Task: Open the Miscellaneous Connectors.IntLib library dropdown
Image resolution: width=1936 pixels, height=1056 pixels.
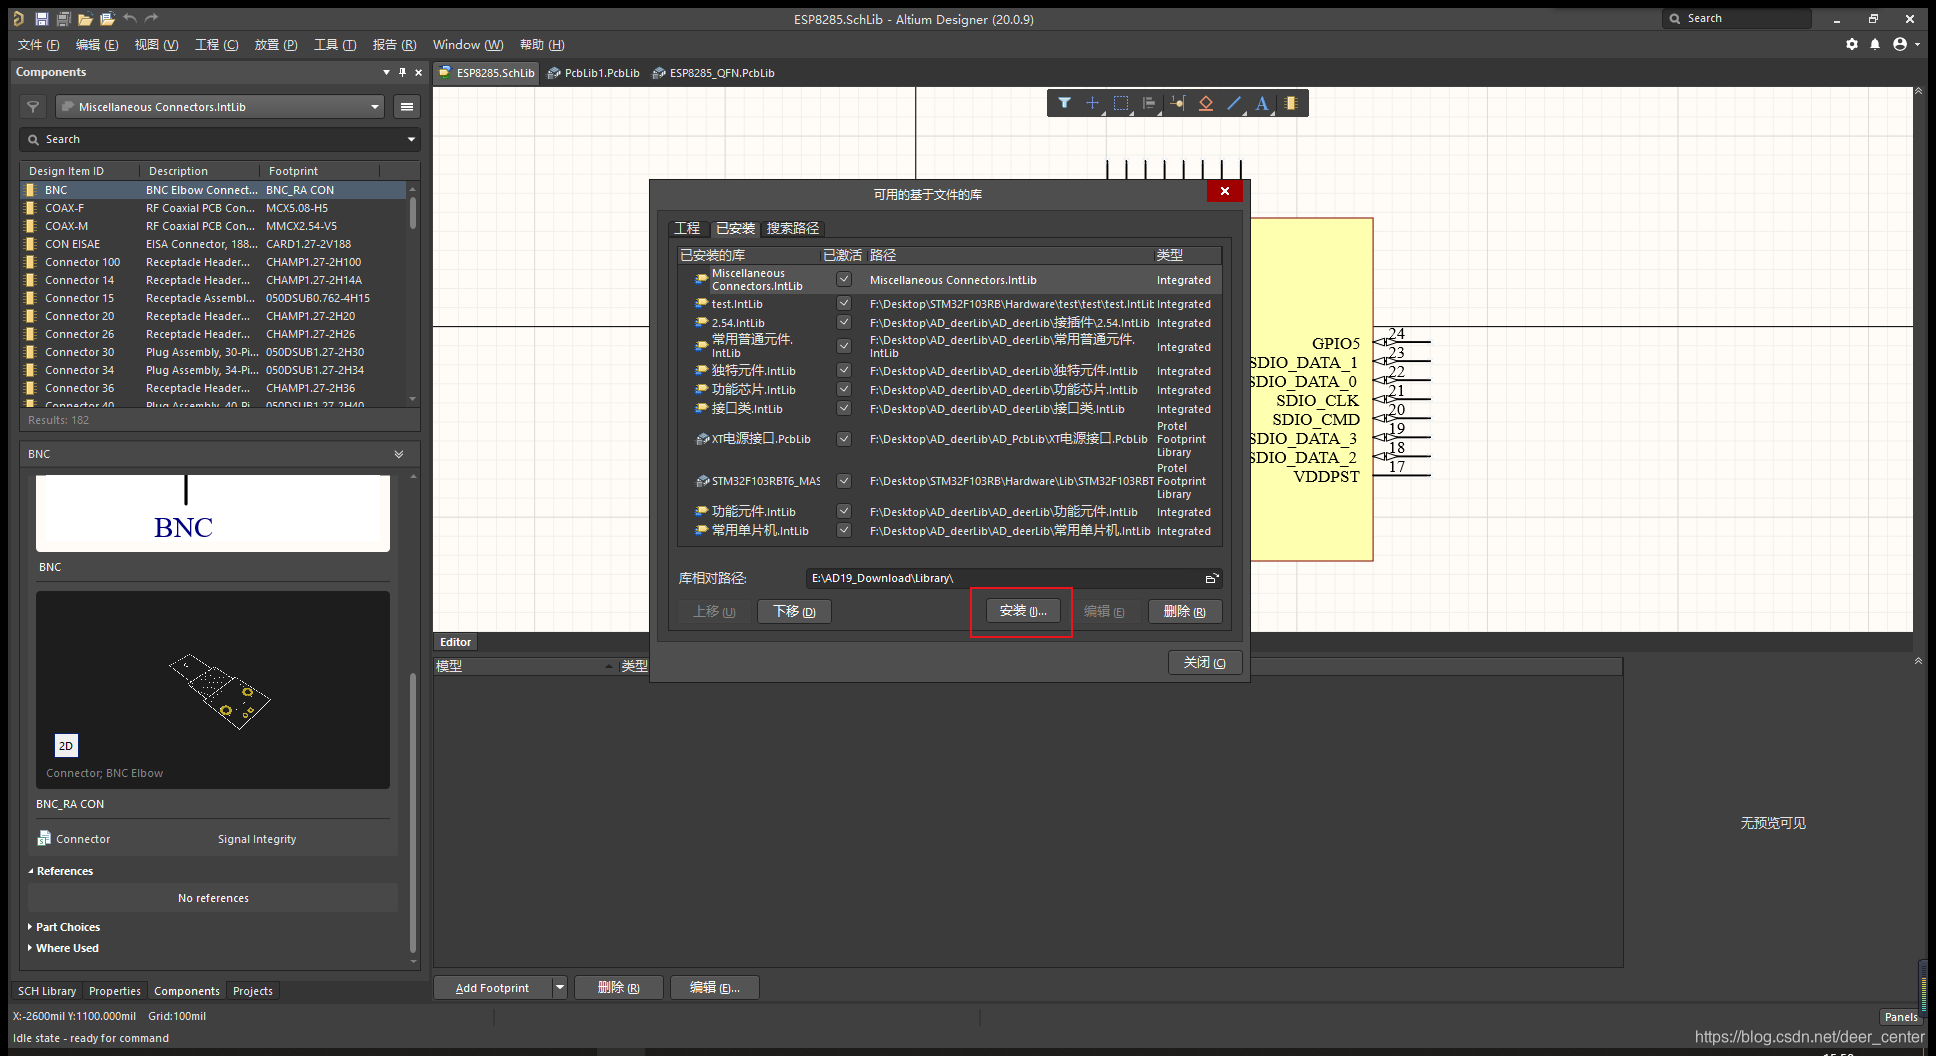Action: 375,107
